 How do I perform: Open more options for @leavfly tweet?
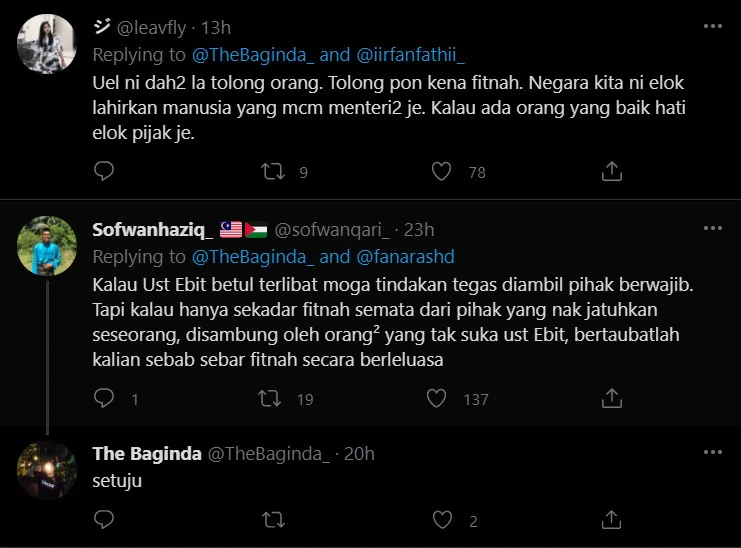711,25
